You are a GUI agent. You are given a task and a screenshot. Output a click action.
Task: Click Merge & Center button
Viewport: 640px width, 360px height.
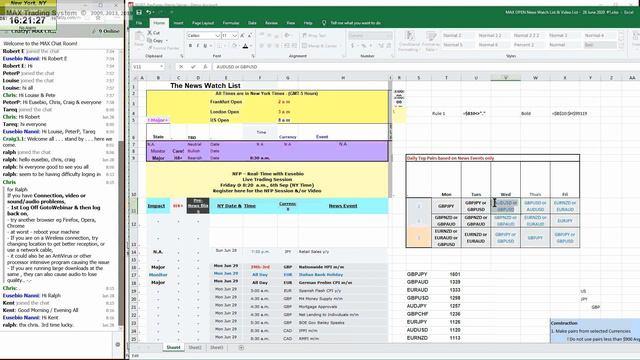pos(319,46)
